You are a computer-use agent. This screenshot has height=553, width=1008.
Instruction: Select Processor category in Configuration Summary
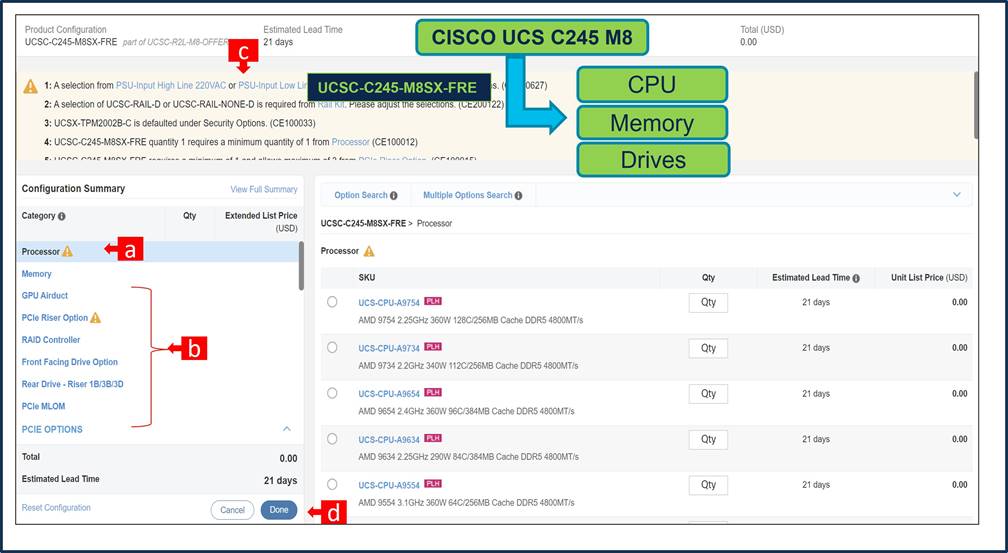[40, 252]
